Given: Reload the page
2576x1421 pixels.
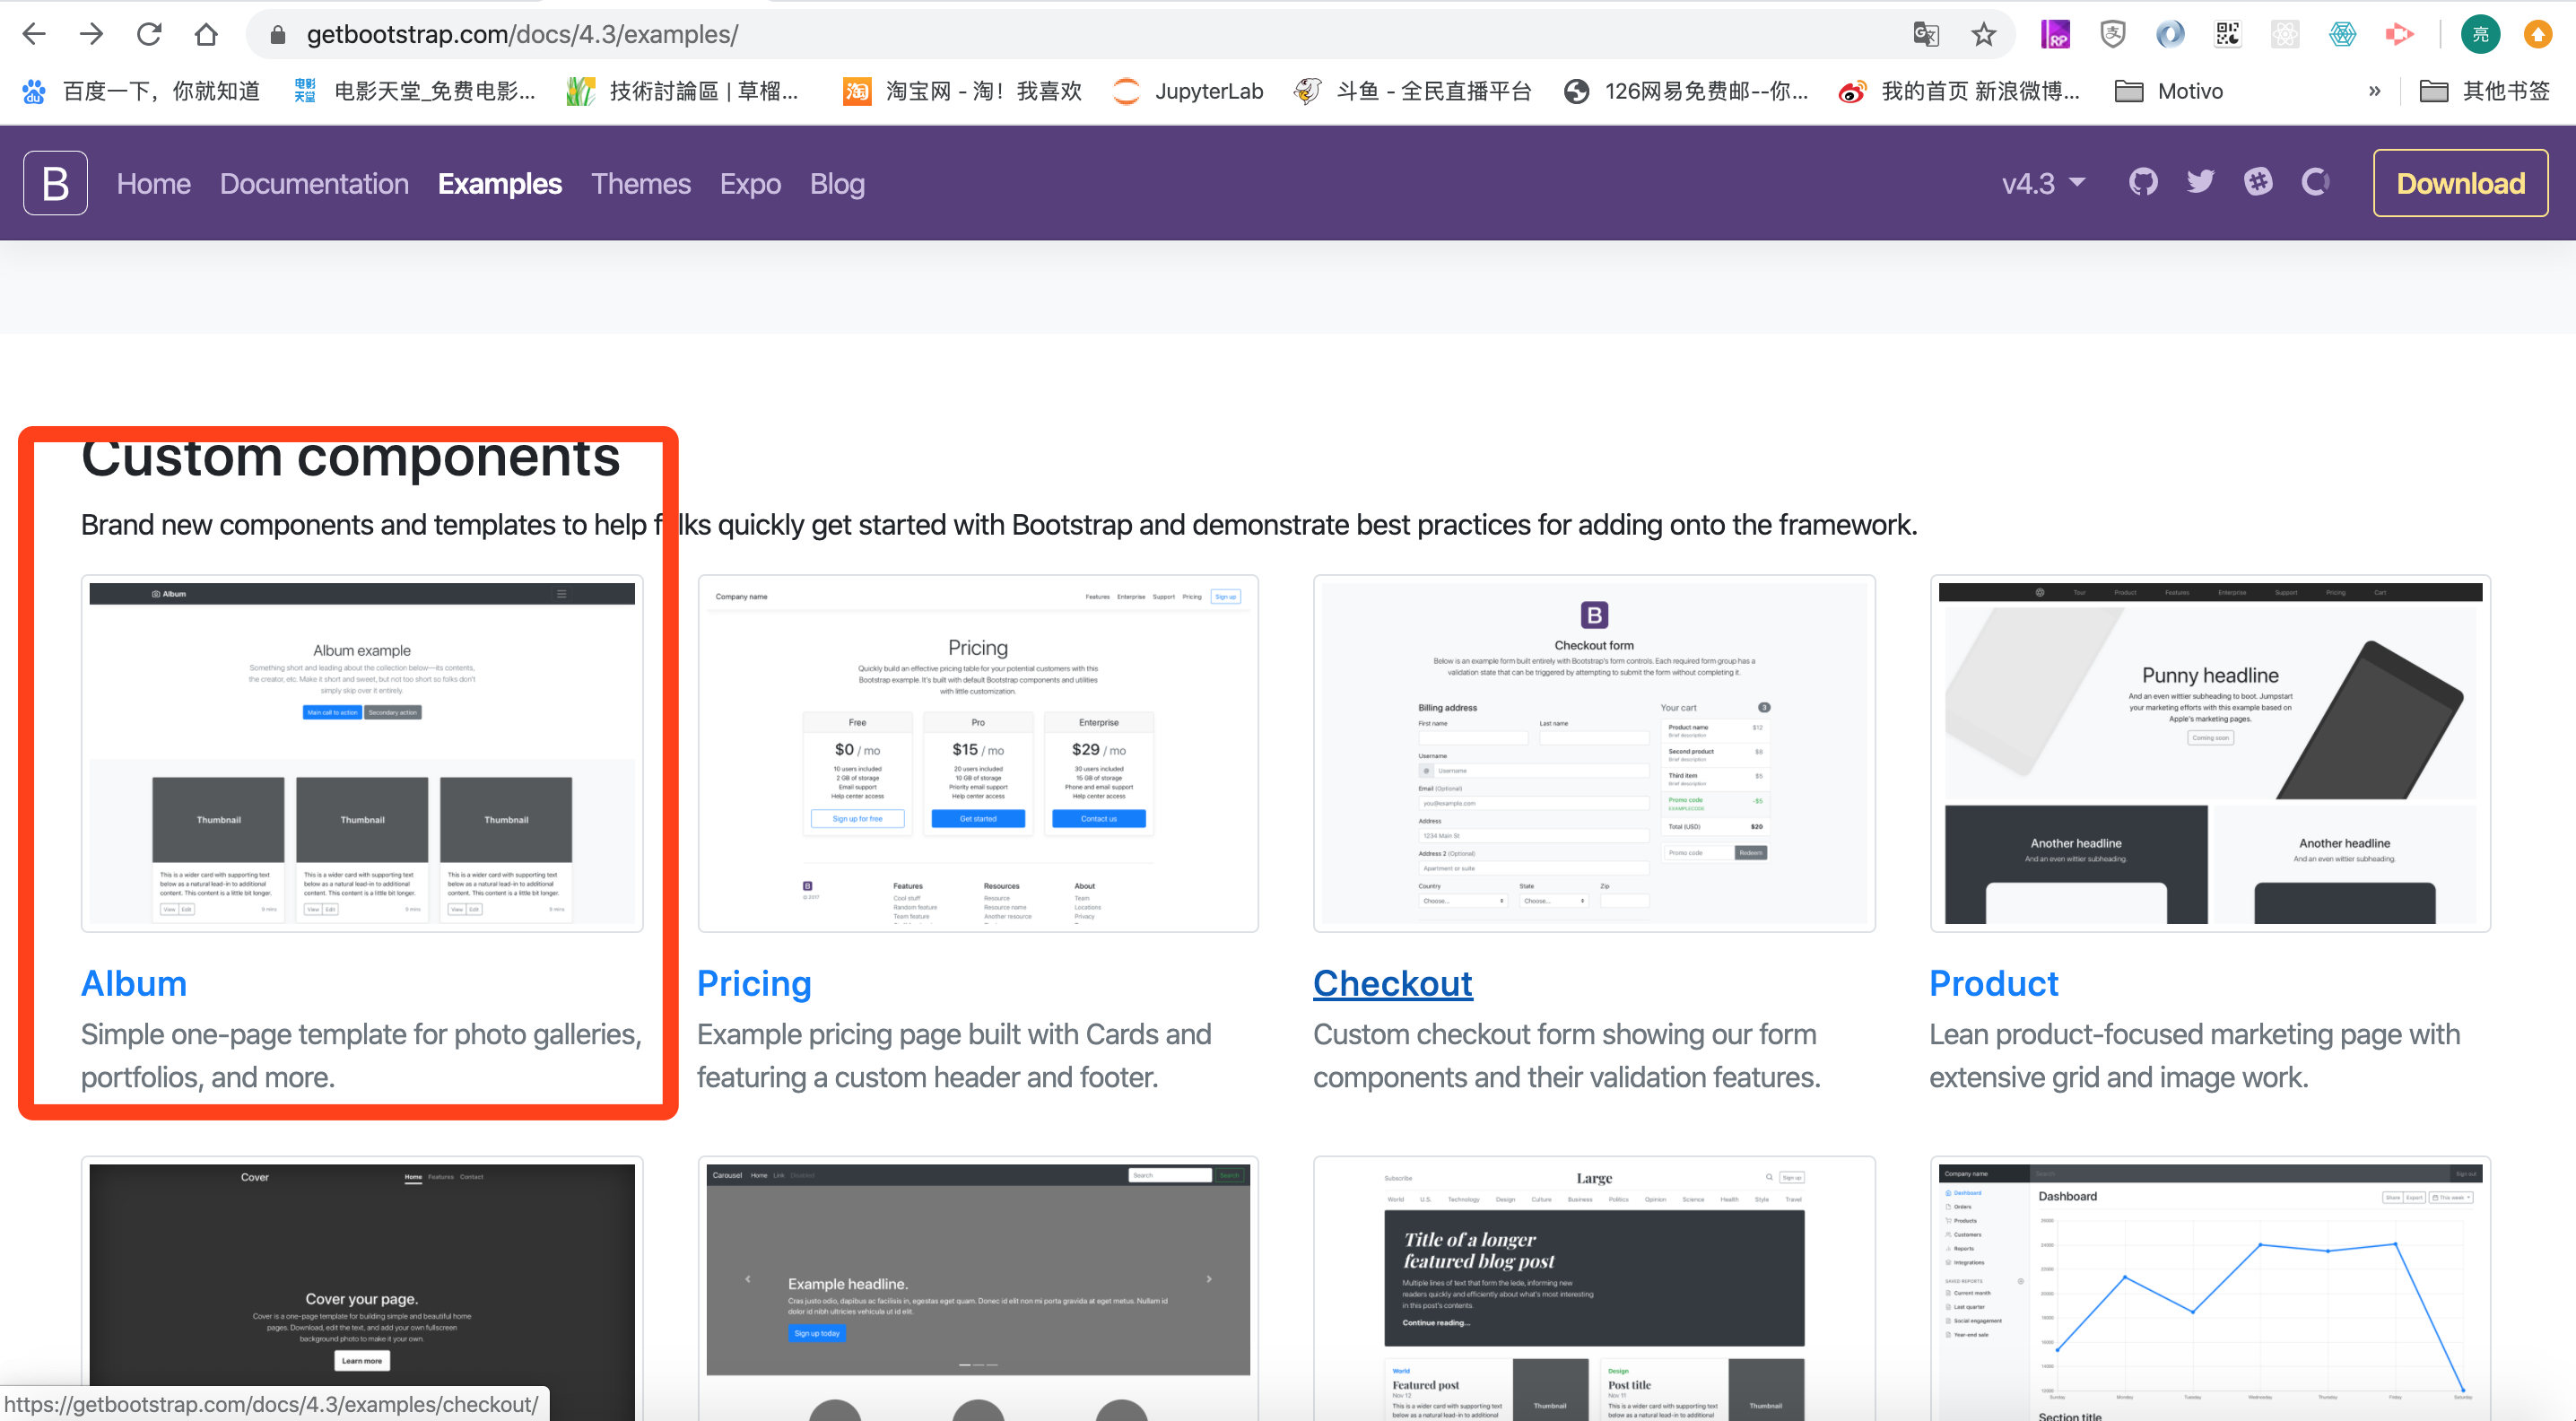Looking at the screenshot, I should (149, 35).
